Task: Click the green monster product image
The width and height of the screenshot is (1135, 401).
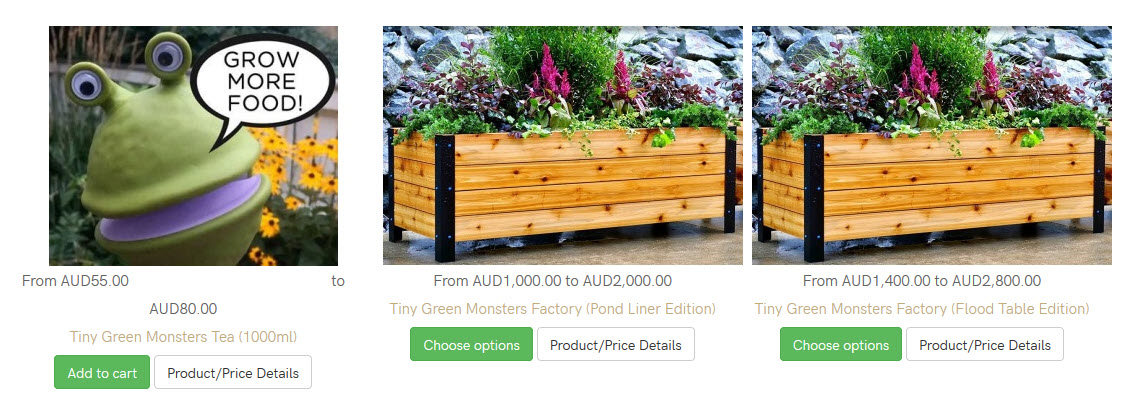Action: click(x=193, y=145)
